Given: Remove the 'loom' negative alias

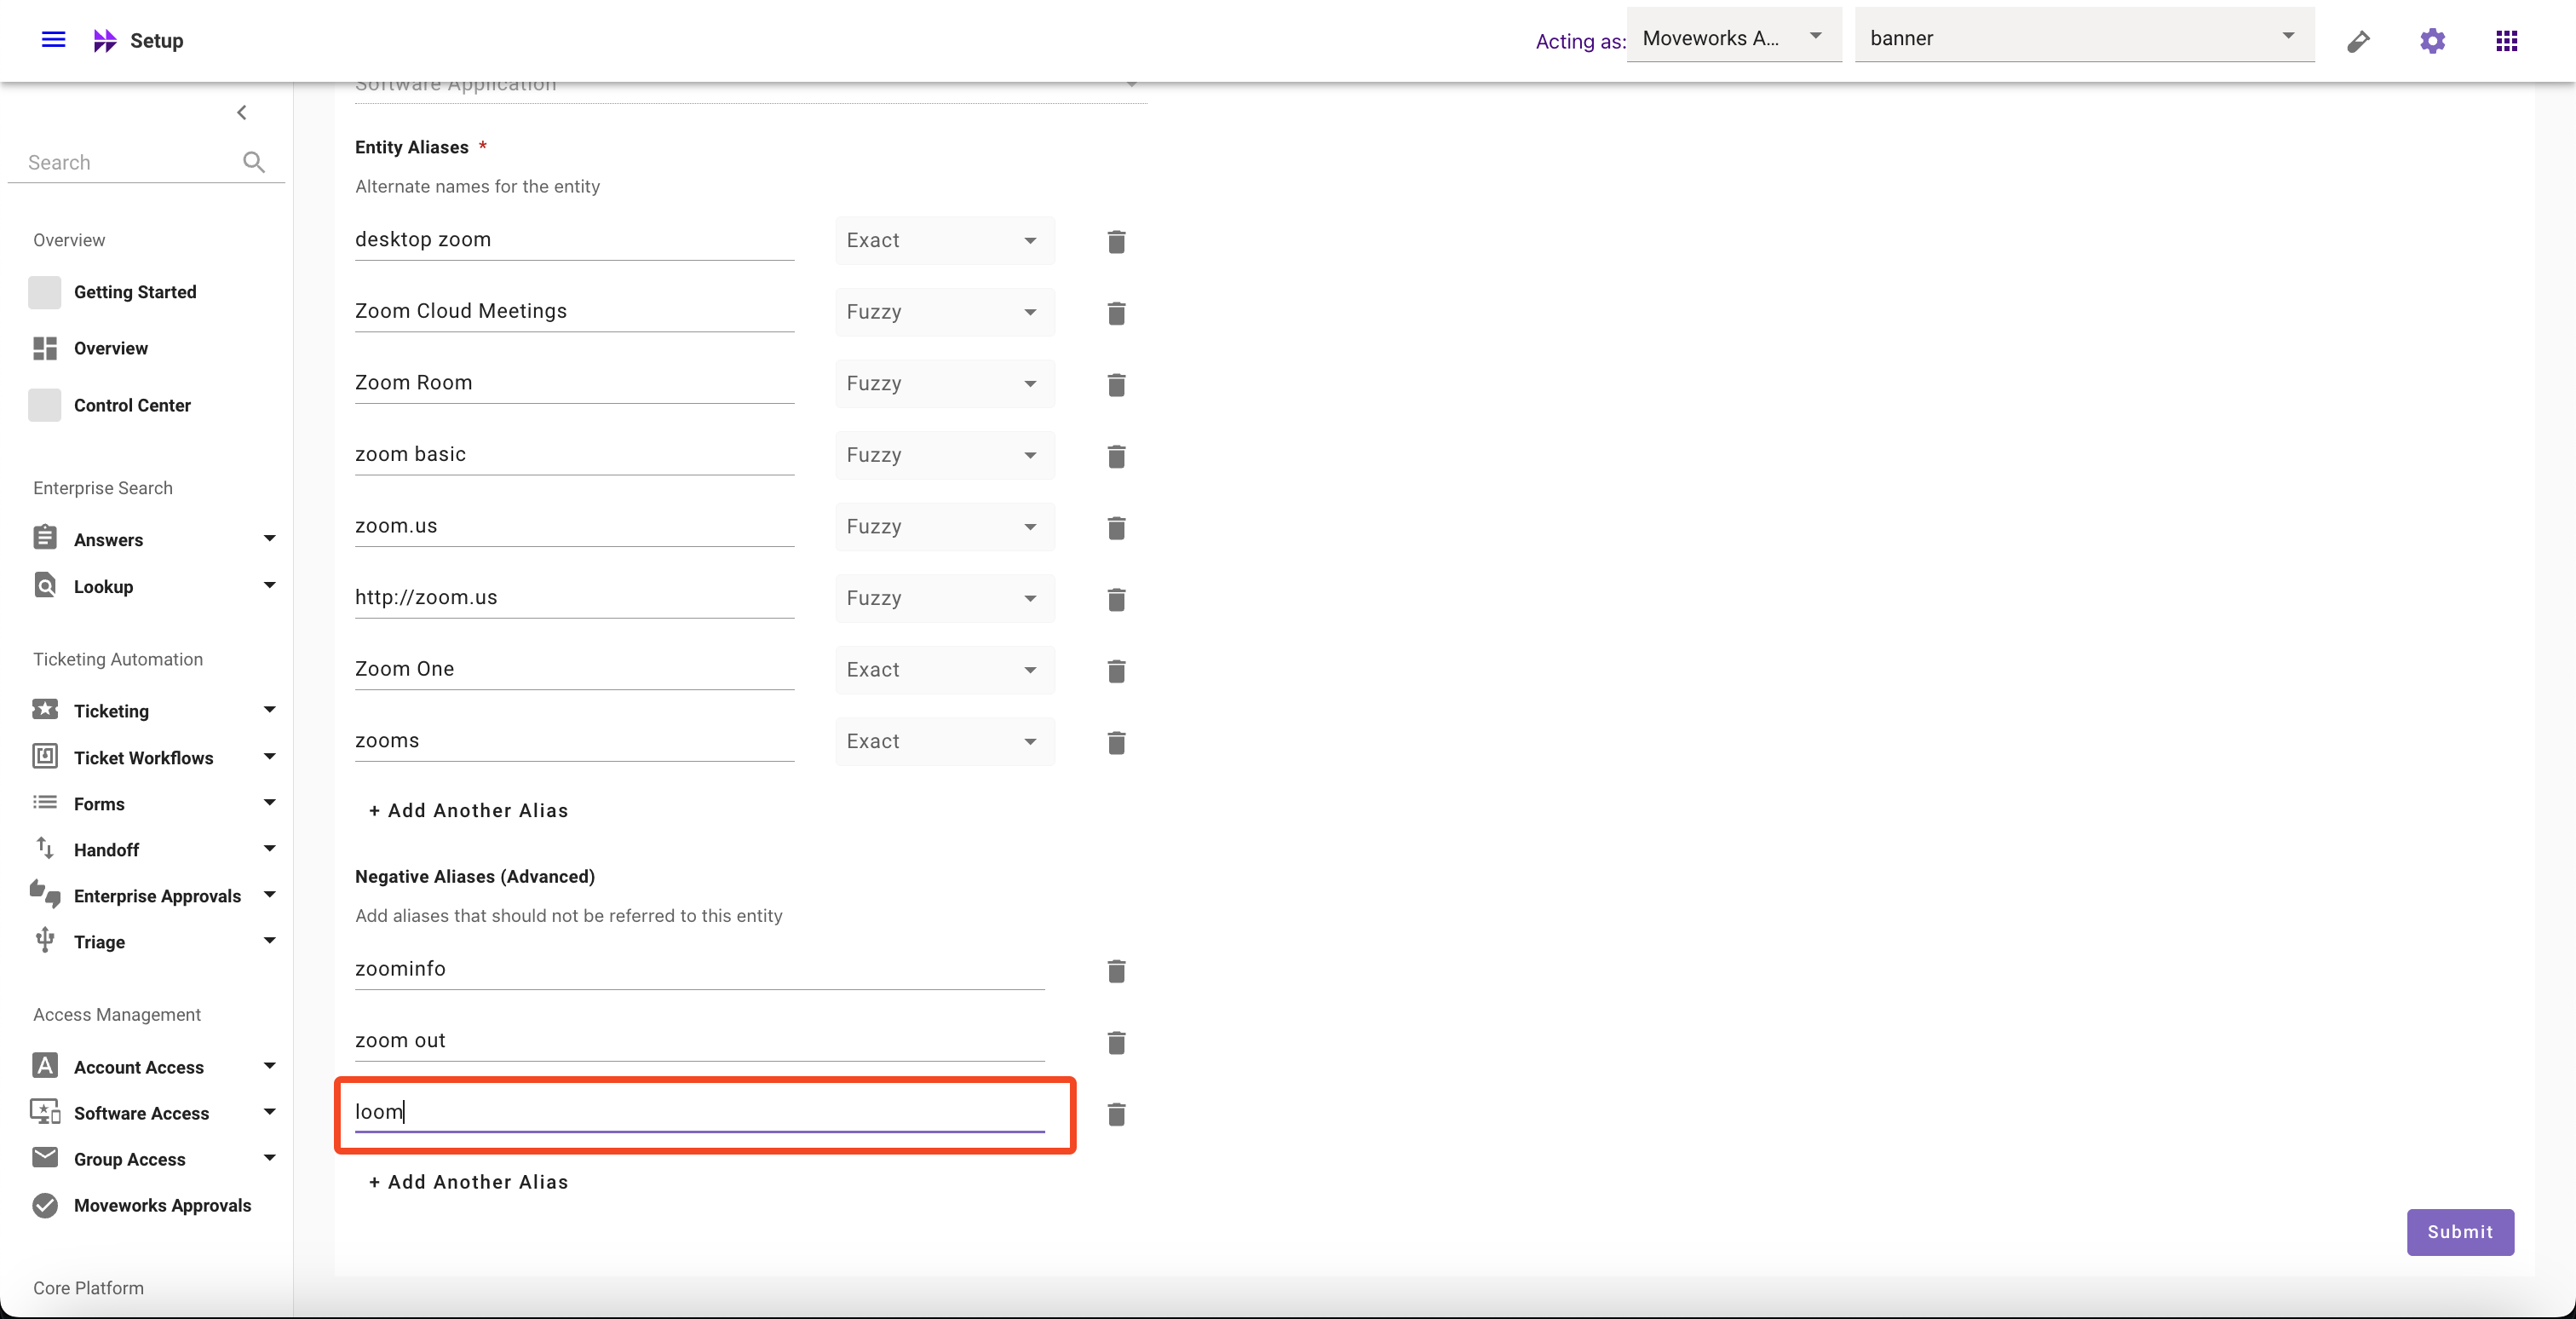Looking at the screenshot, I should [1116, 1114].
